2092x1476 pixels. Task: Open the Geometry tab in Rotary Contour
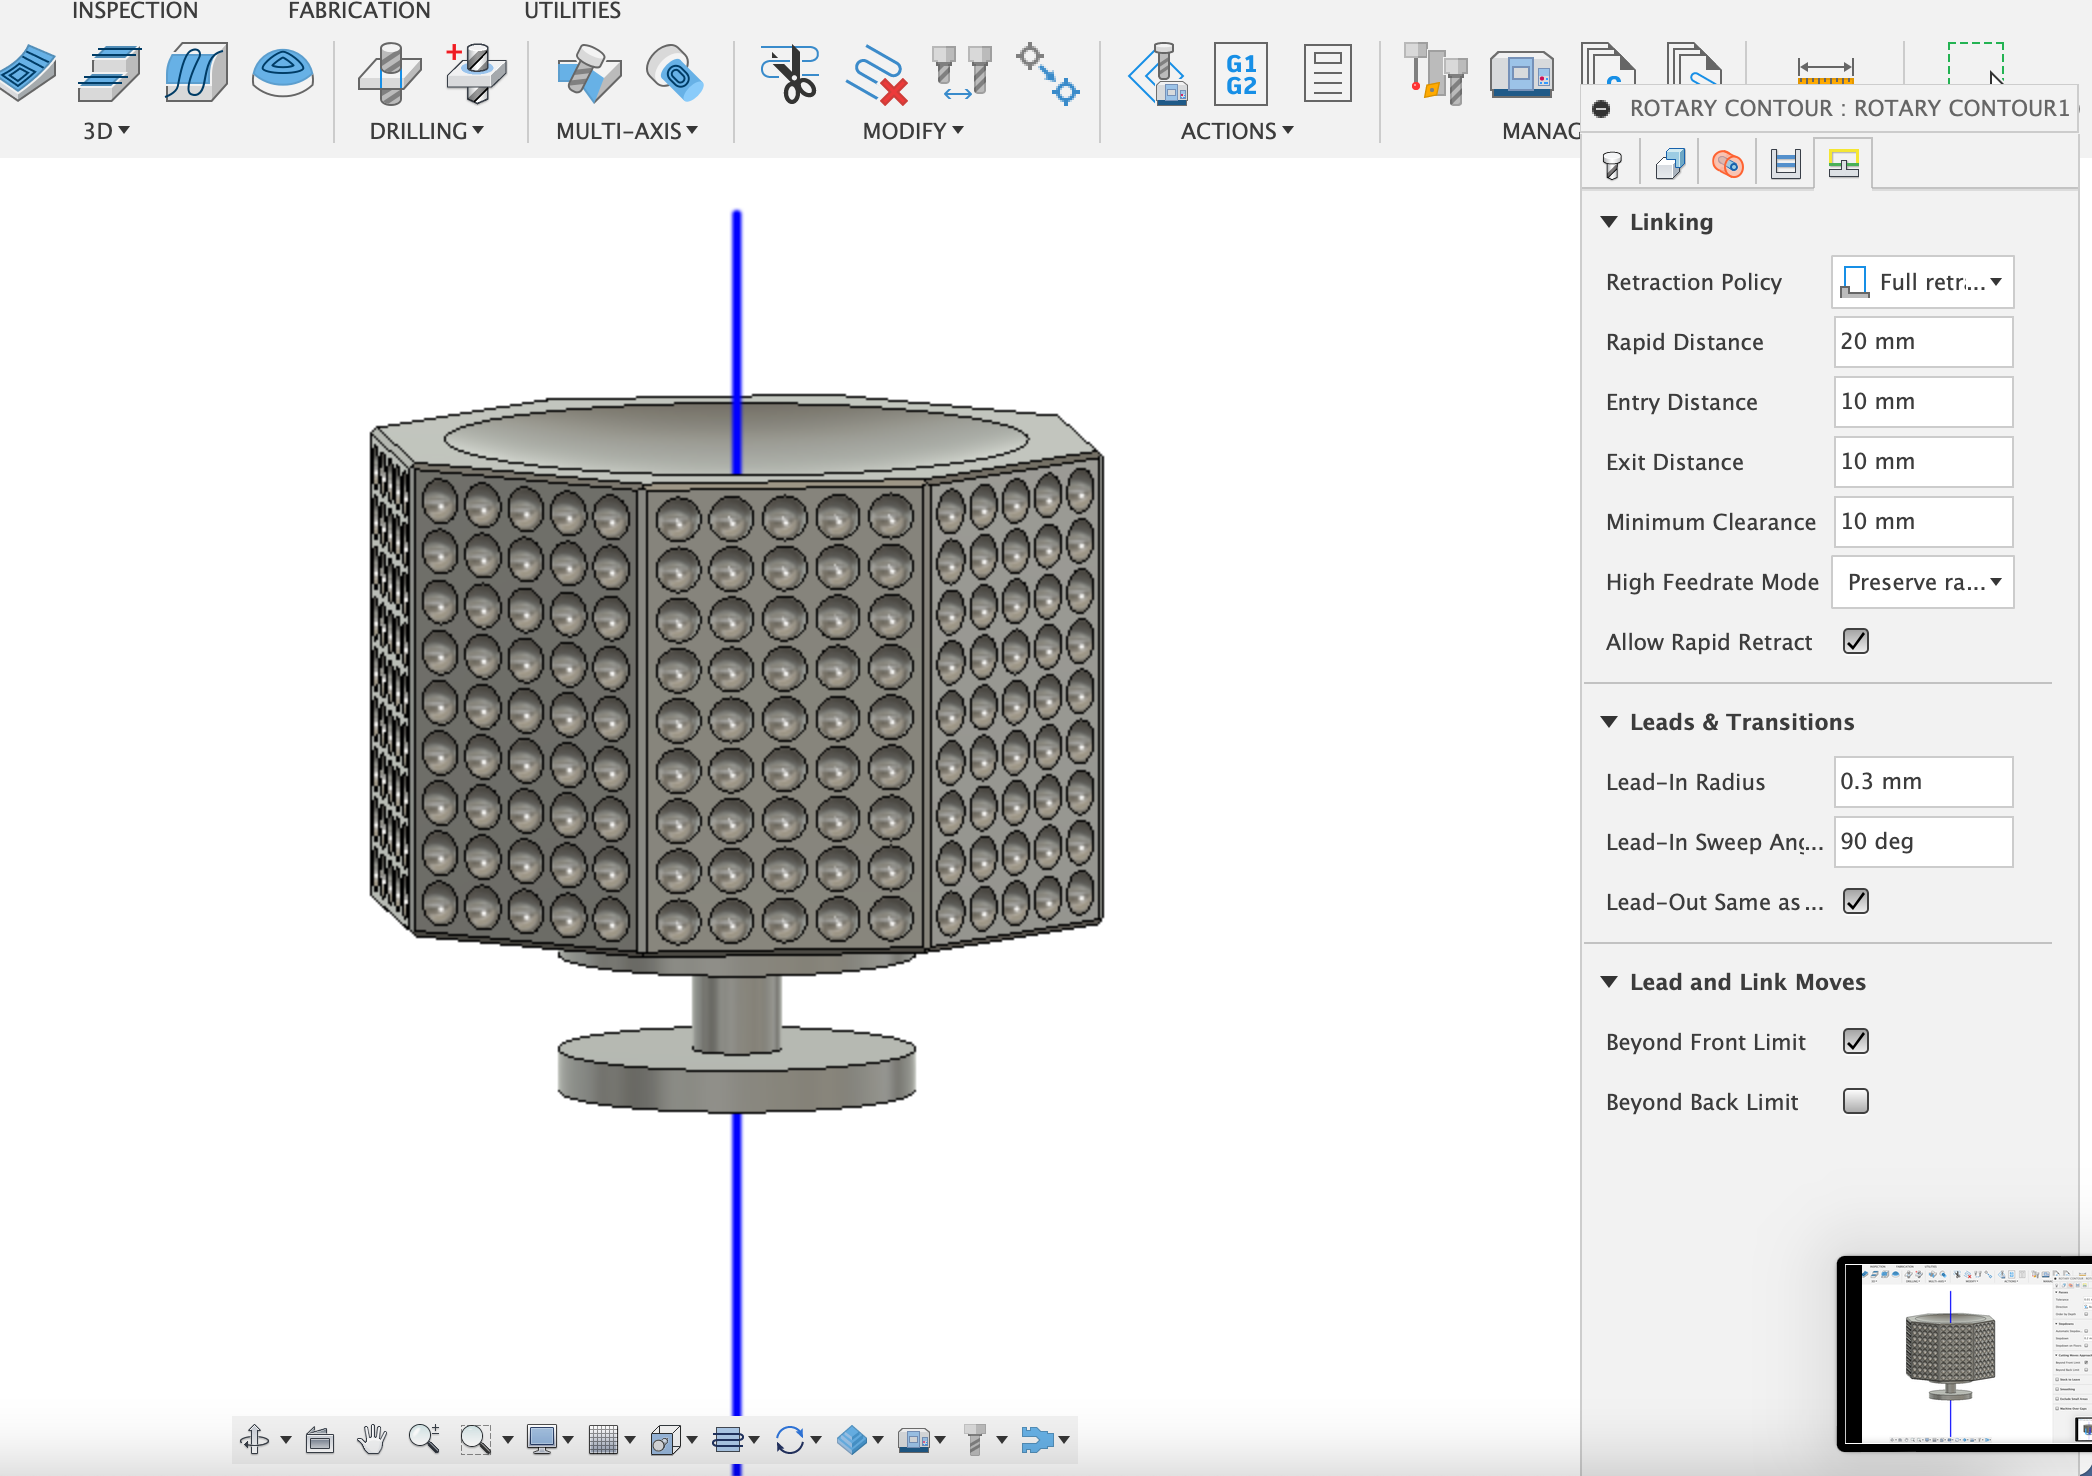pos(1670,164)
